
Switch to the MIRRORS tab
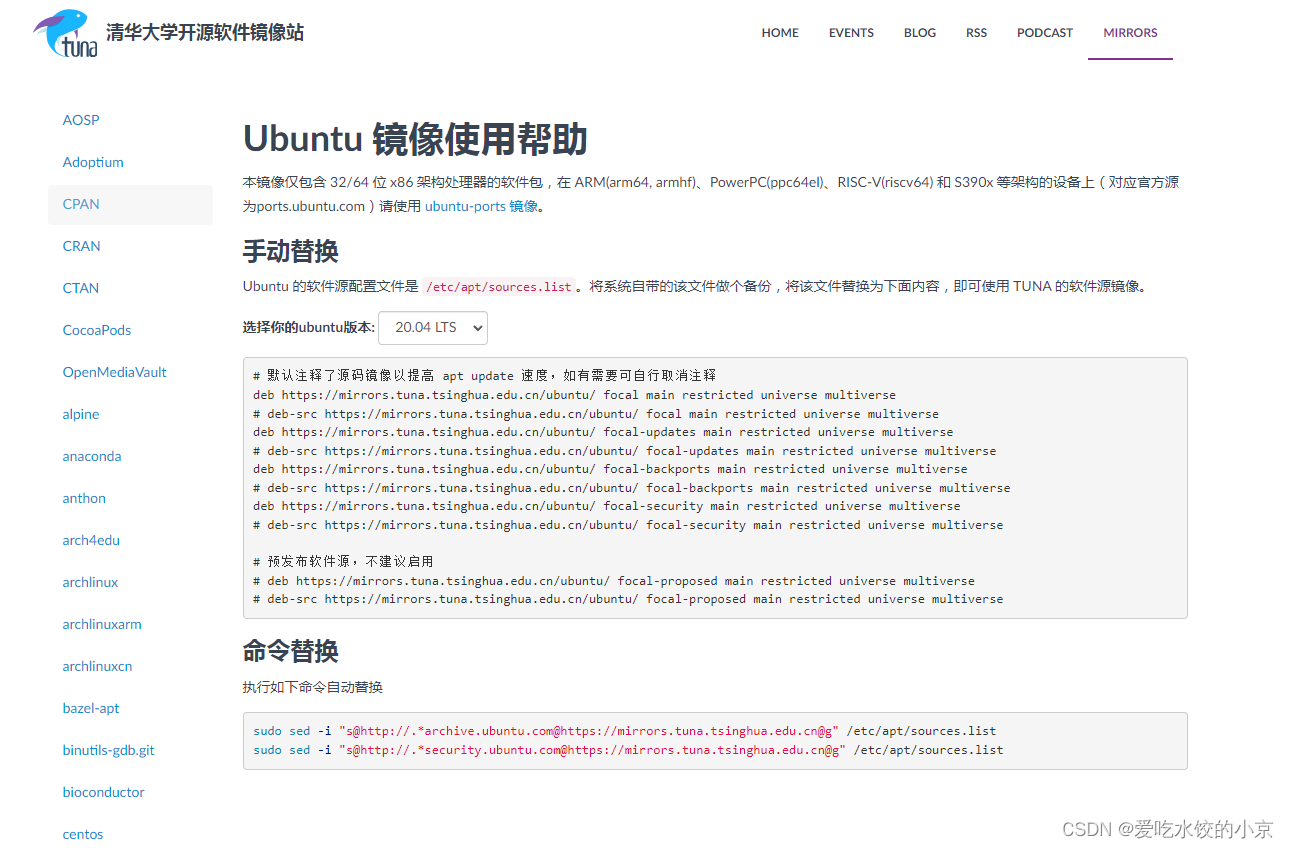(1130, 33)
